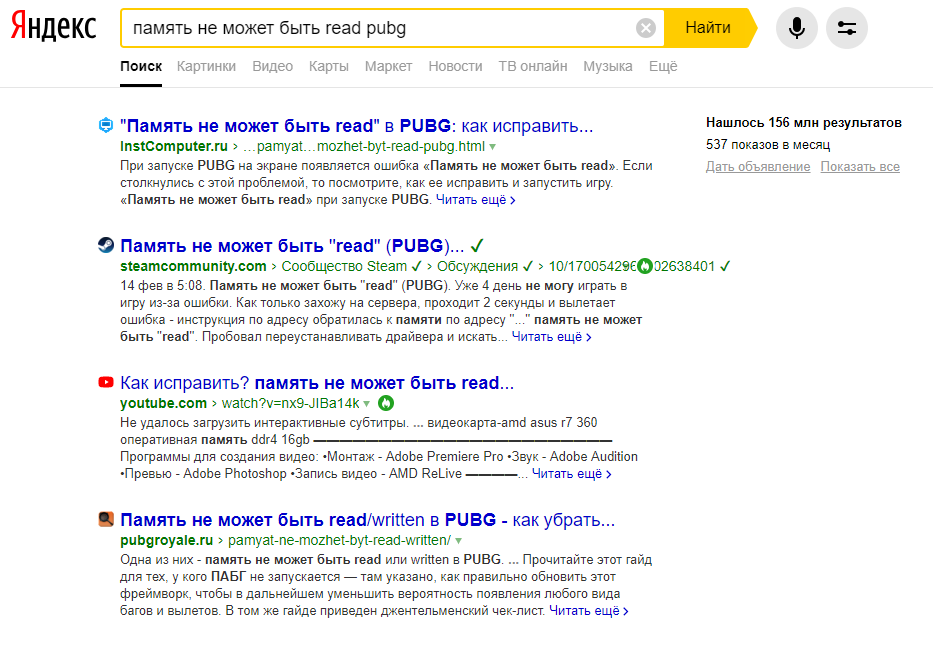Viewport: 933px width, 645px height.
Task: Open YouTube result Как исправить? память не может быть read
Action: pos(317,383)
